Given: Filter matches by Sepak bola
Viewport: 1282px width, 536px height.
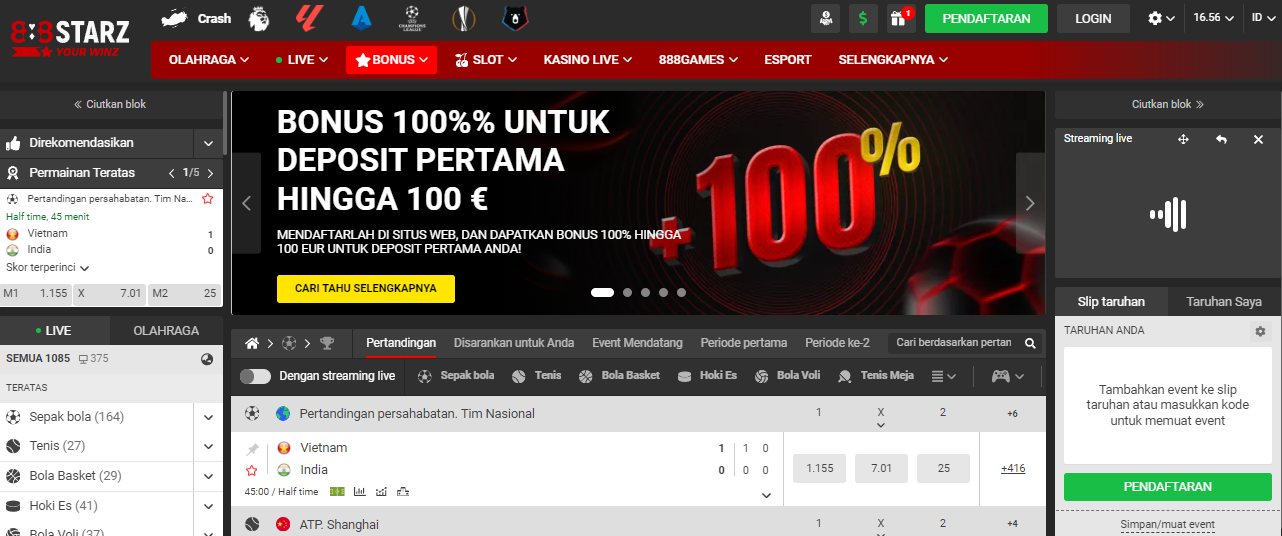Looking at the screenshot, I should click(x=456, y=376).
